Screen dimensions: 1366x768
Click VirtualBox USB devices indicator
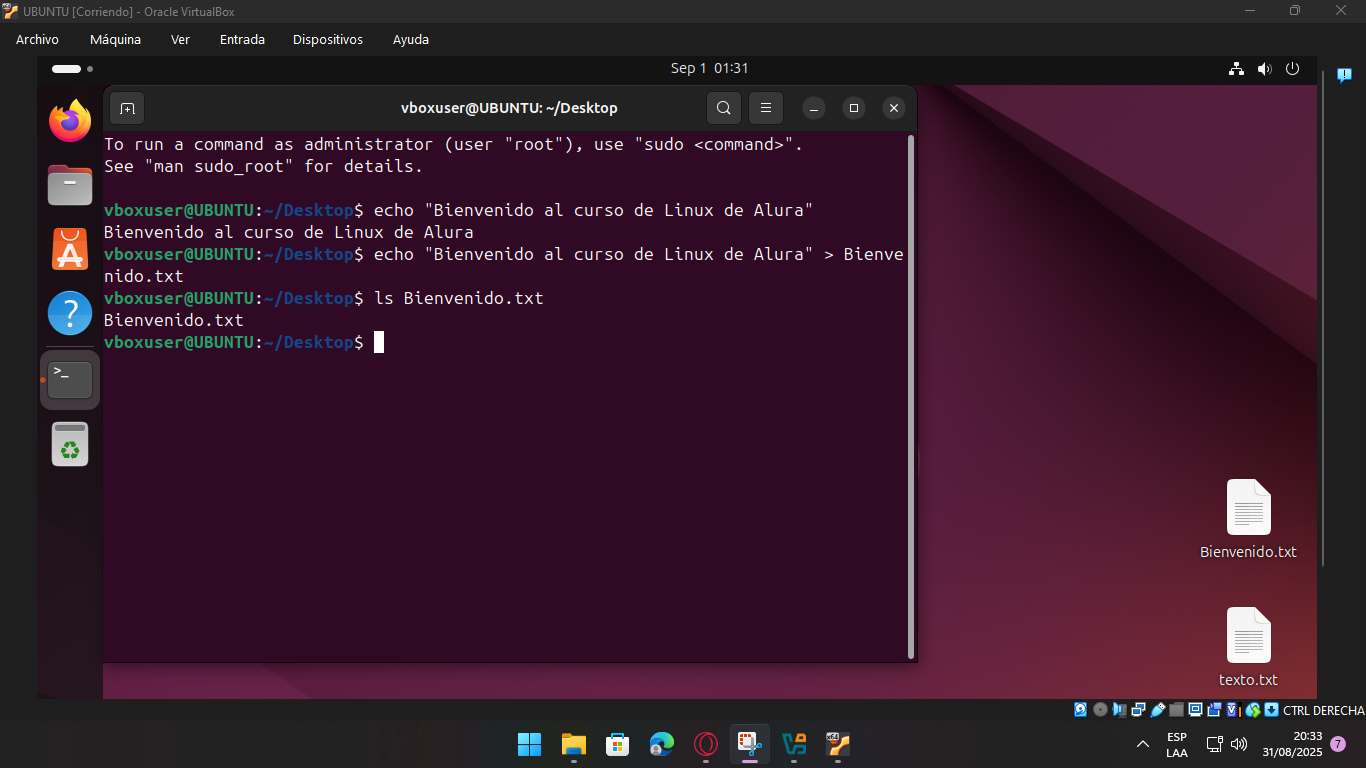[x=1158, y=710]
